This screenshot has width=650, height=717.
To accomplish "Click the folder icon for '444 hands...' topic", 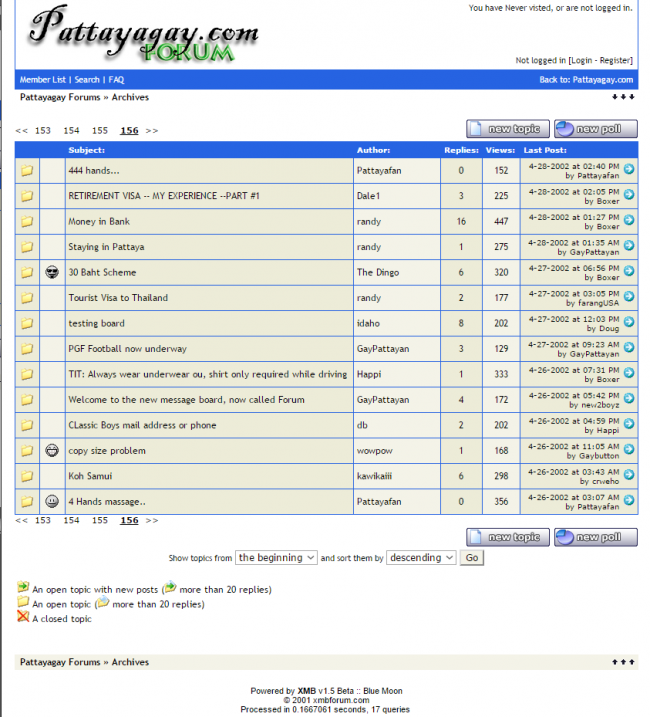I will [27, 171].
